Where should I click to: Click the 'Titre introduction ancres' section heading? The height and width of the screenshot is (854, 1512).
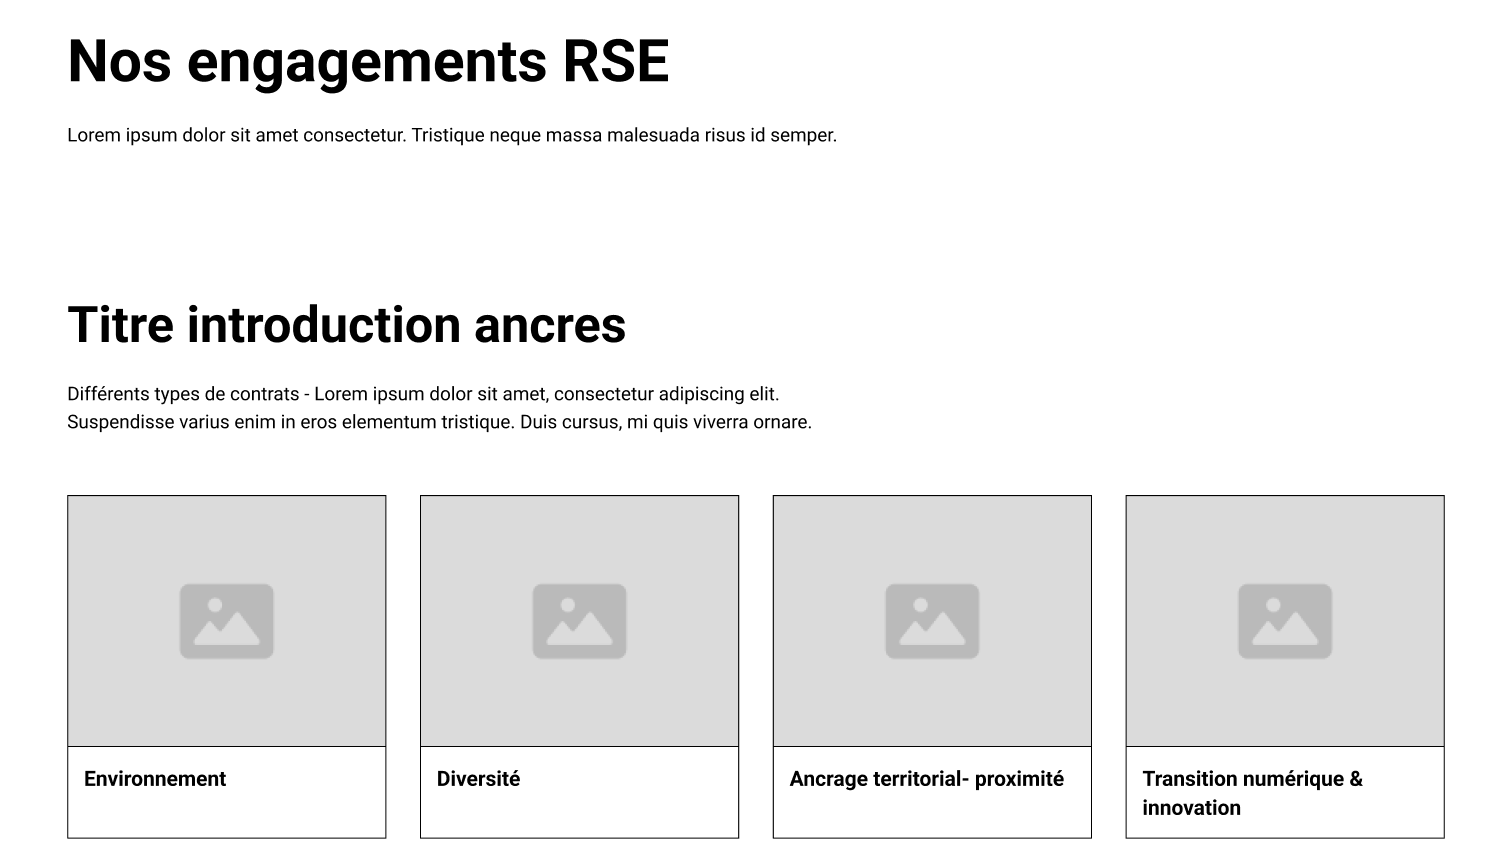pos(346,325)
